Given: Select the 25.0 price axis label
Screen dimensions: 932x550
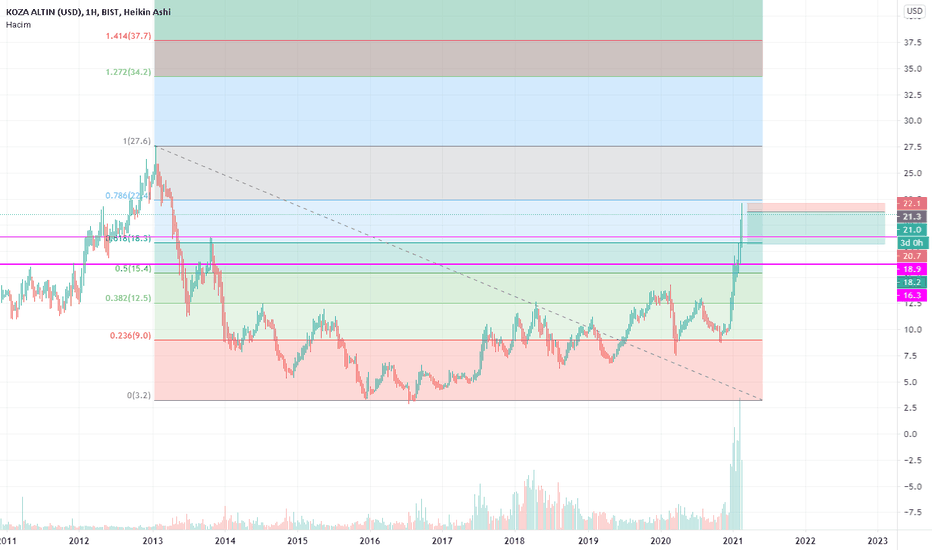Looking at the screenshot, I should coord(913,173).
